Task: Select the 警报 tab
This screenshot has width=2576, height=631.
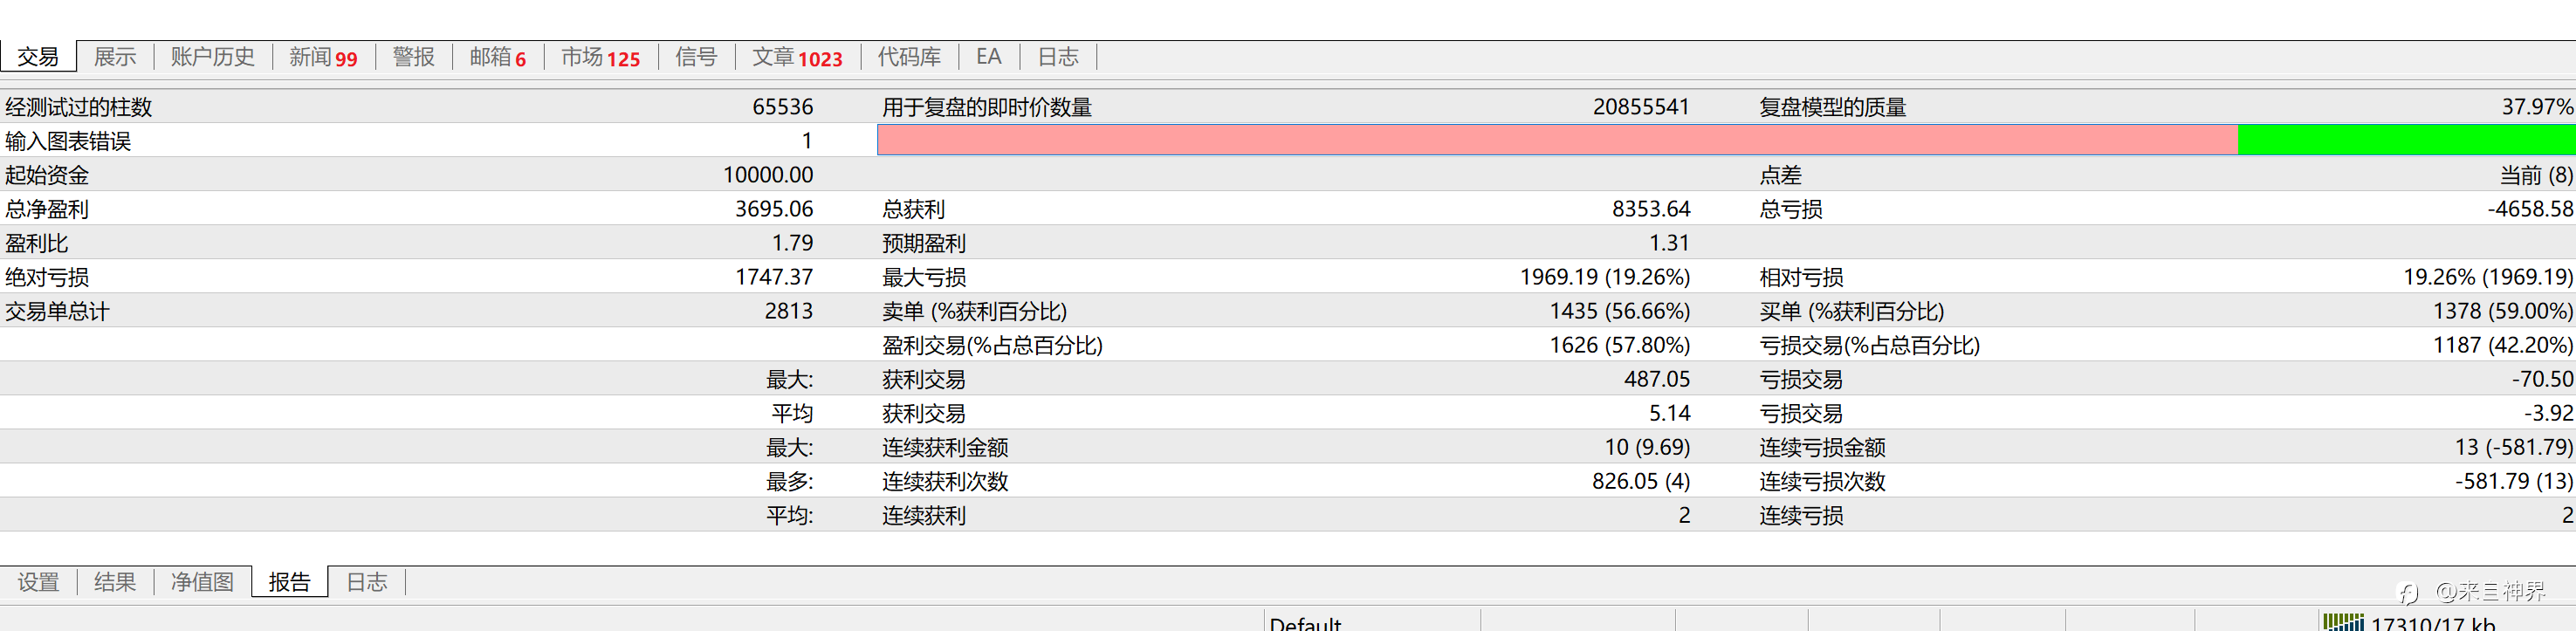Action: (413, 57)
